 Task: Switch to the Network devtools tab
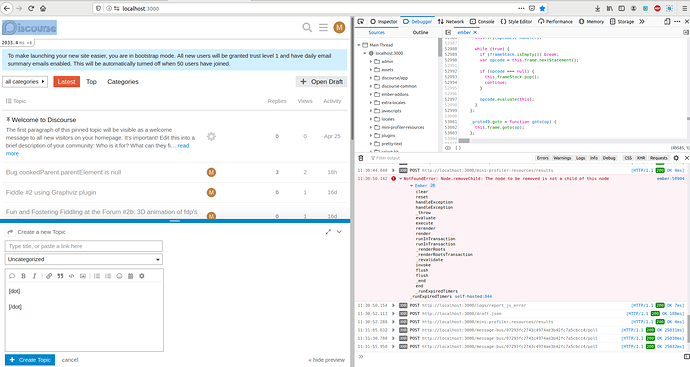pyautogui.click(x=451, y=21)
